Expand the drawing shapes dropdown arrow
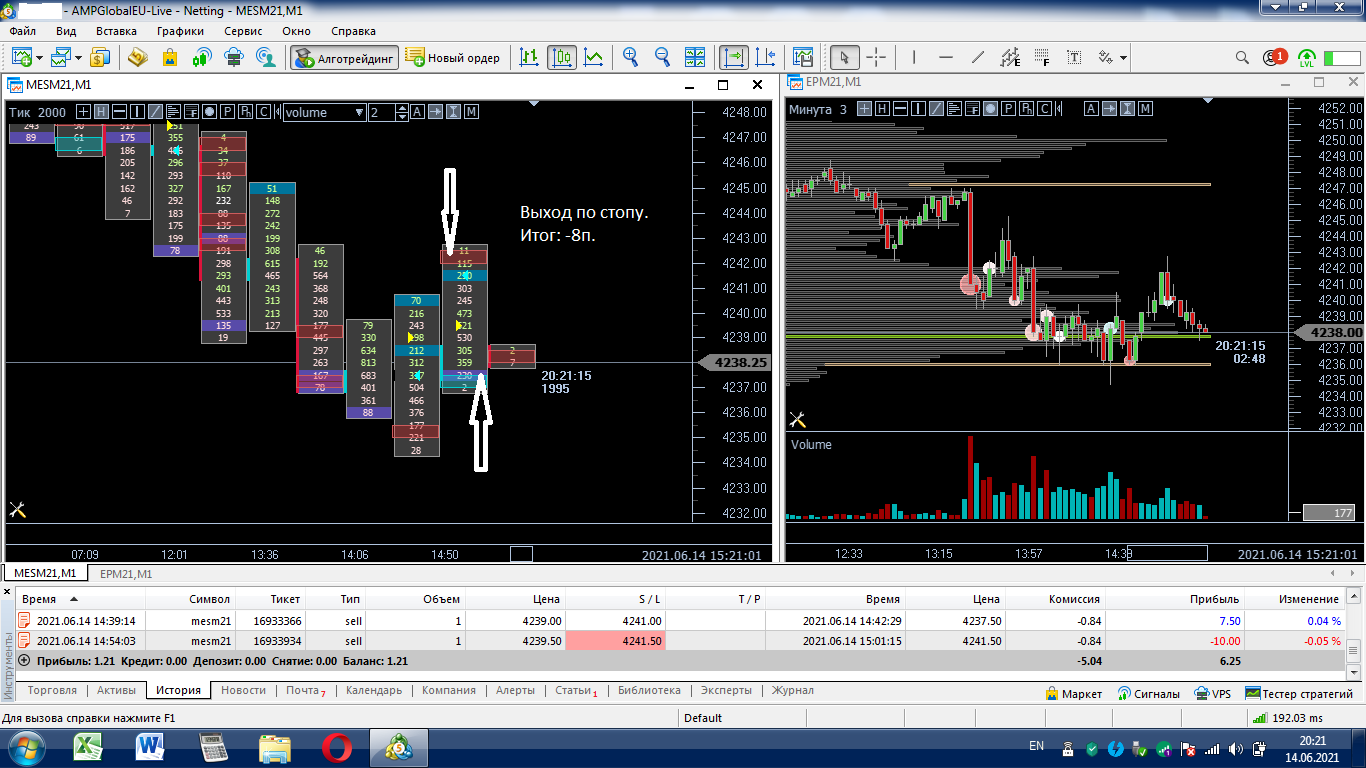 (x=1124, y=58)
